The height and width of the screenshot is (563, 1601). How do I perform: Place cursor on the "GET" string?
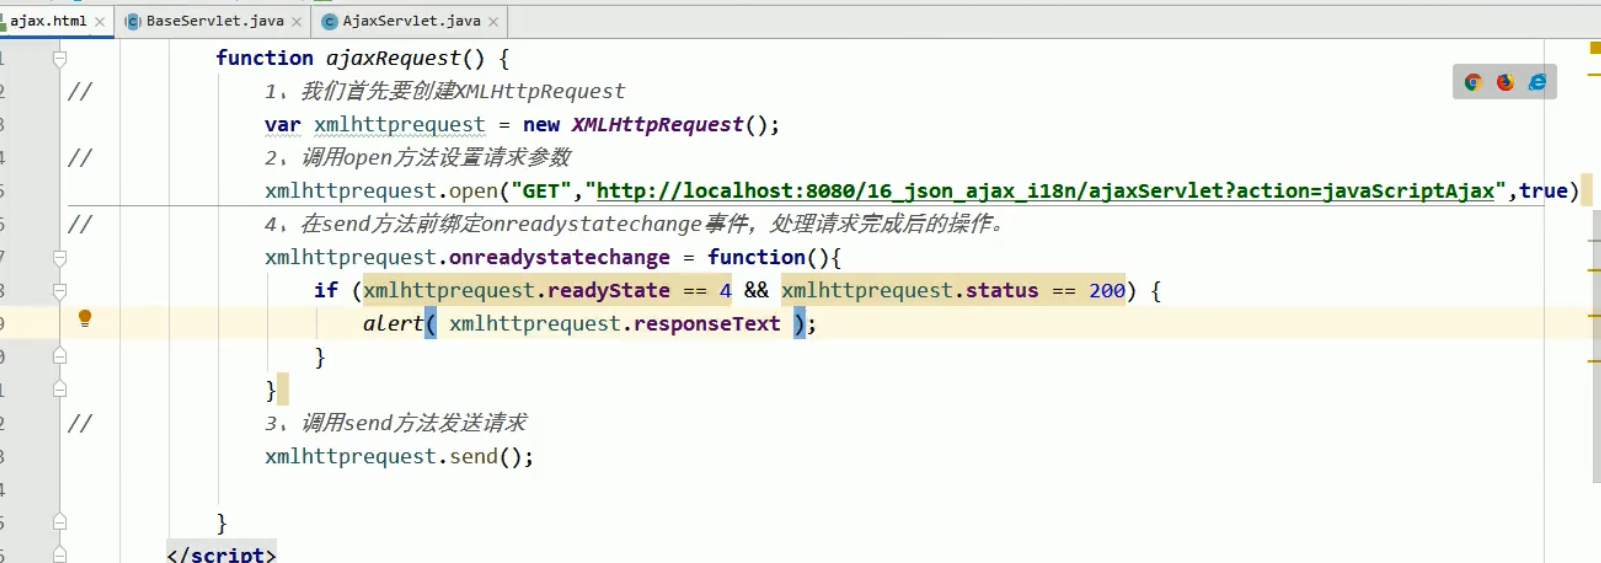pyautogui.click(x=541, y=191)
